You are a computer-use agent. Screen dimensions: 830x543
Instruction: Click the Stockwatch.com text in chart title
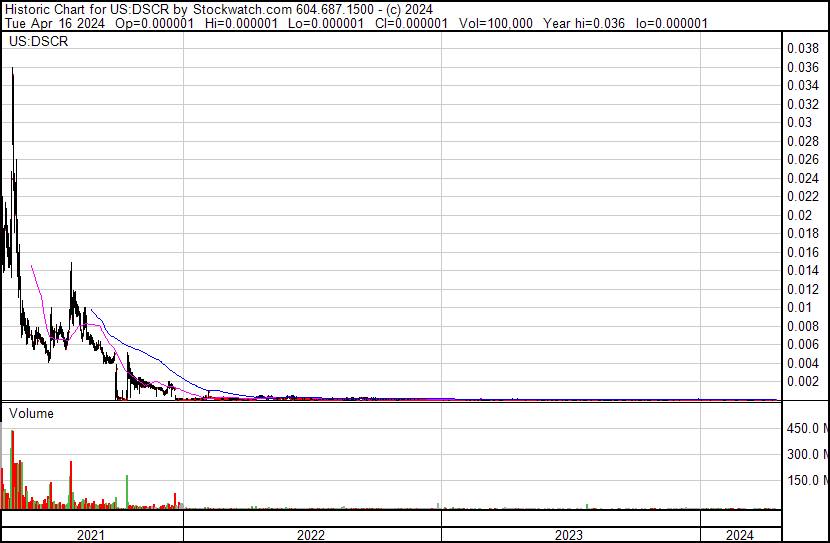[241, 7]
